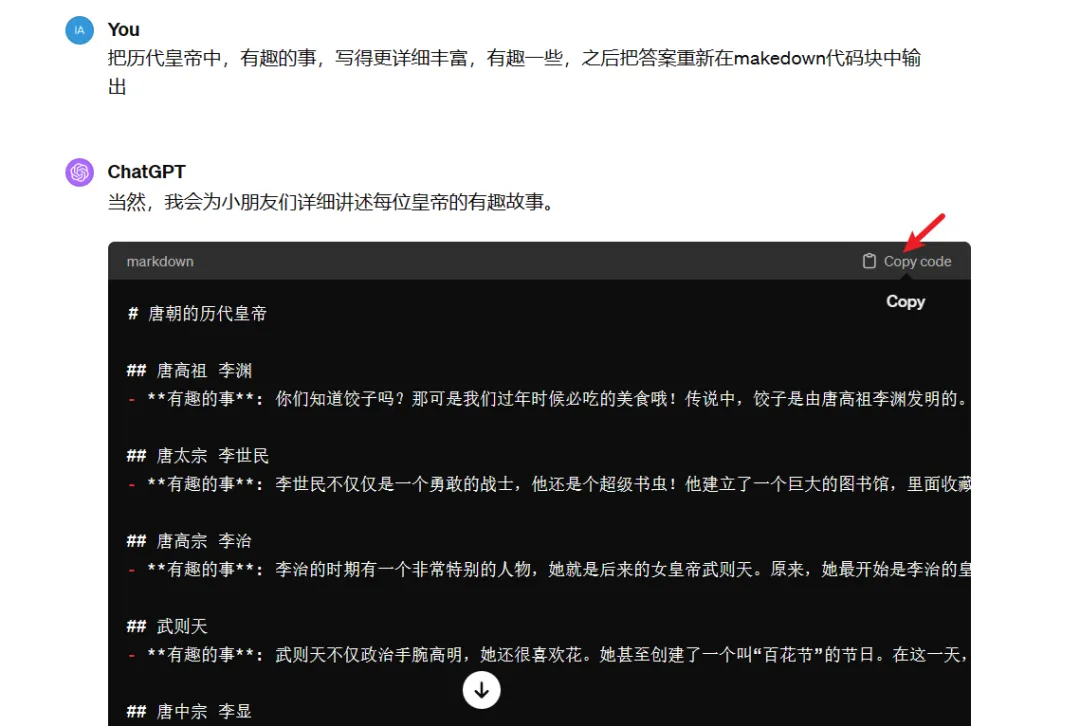Screen dimensions: 1080x726
Task: Click the 唐中宗 李显 section heading
Action: 188,711
